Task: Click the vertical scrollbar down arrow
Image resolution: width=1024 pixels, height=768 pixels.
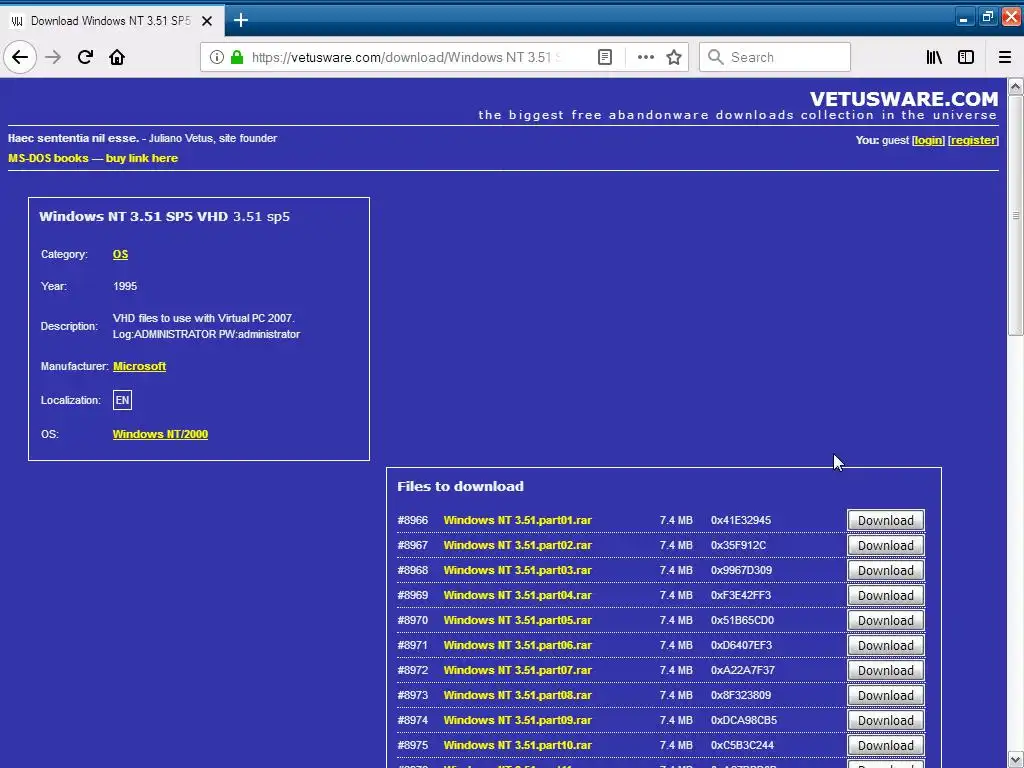Action: (x=1016, y=760)
